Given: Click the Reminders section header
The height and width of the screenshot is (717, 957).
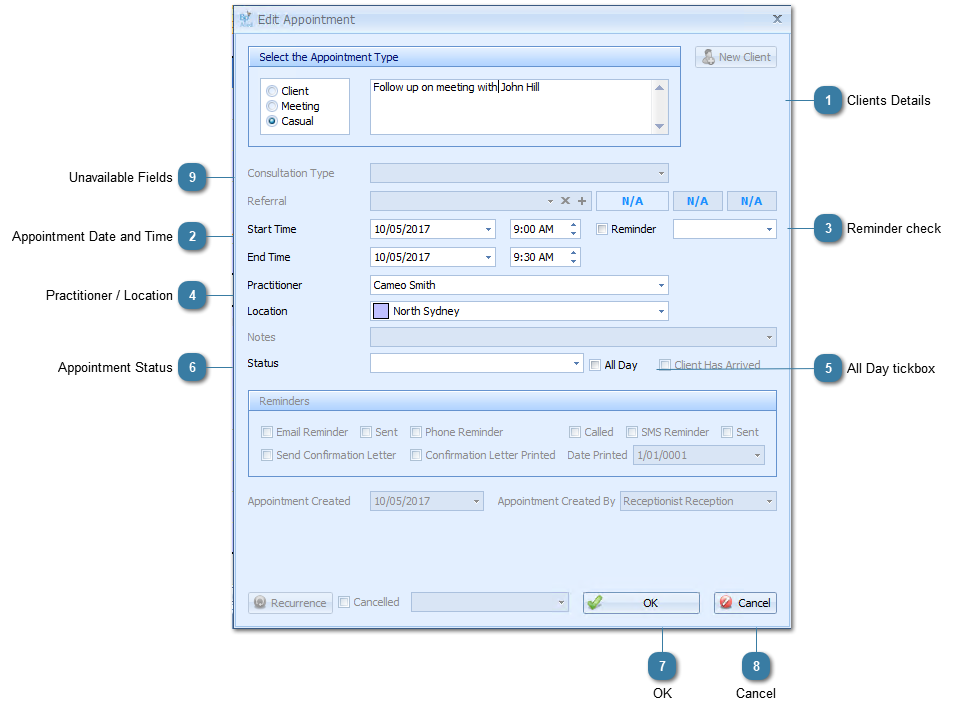Looking at the screenshot, I should pos(512,401).
